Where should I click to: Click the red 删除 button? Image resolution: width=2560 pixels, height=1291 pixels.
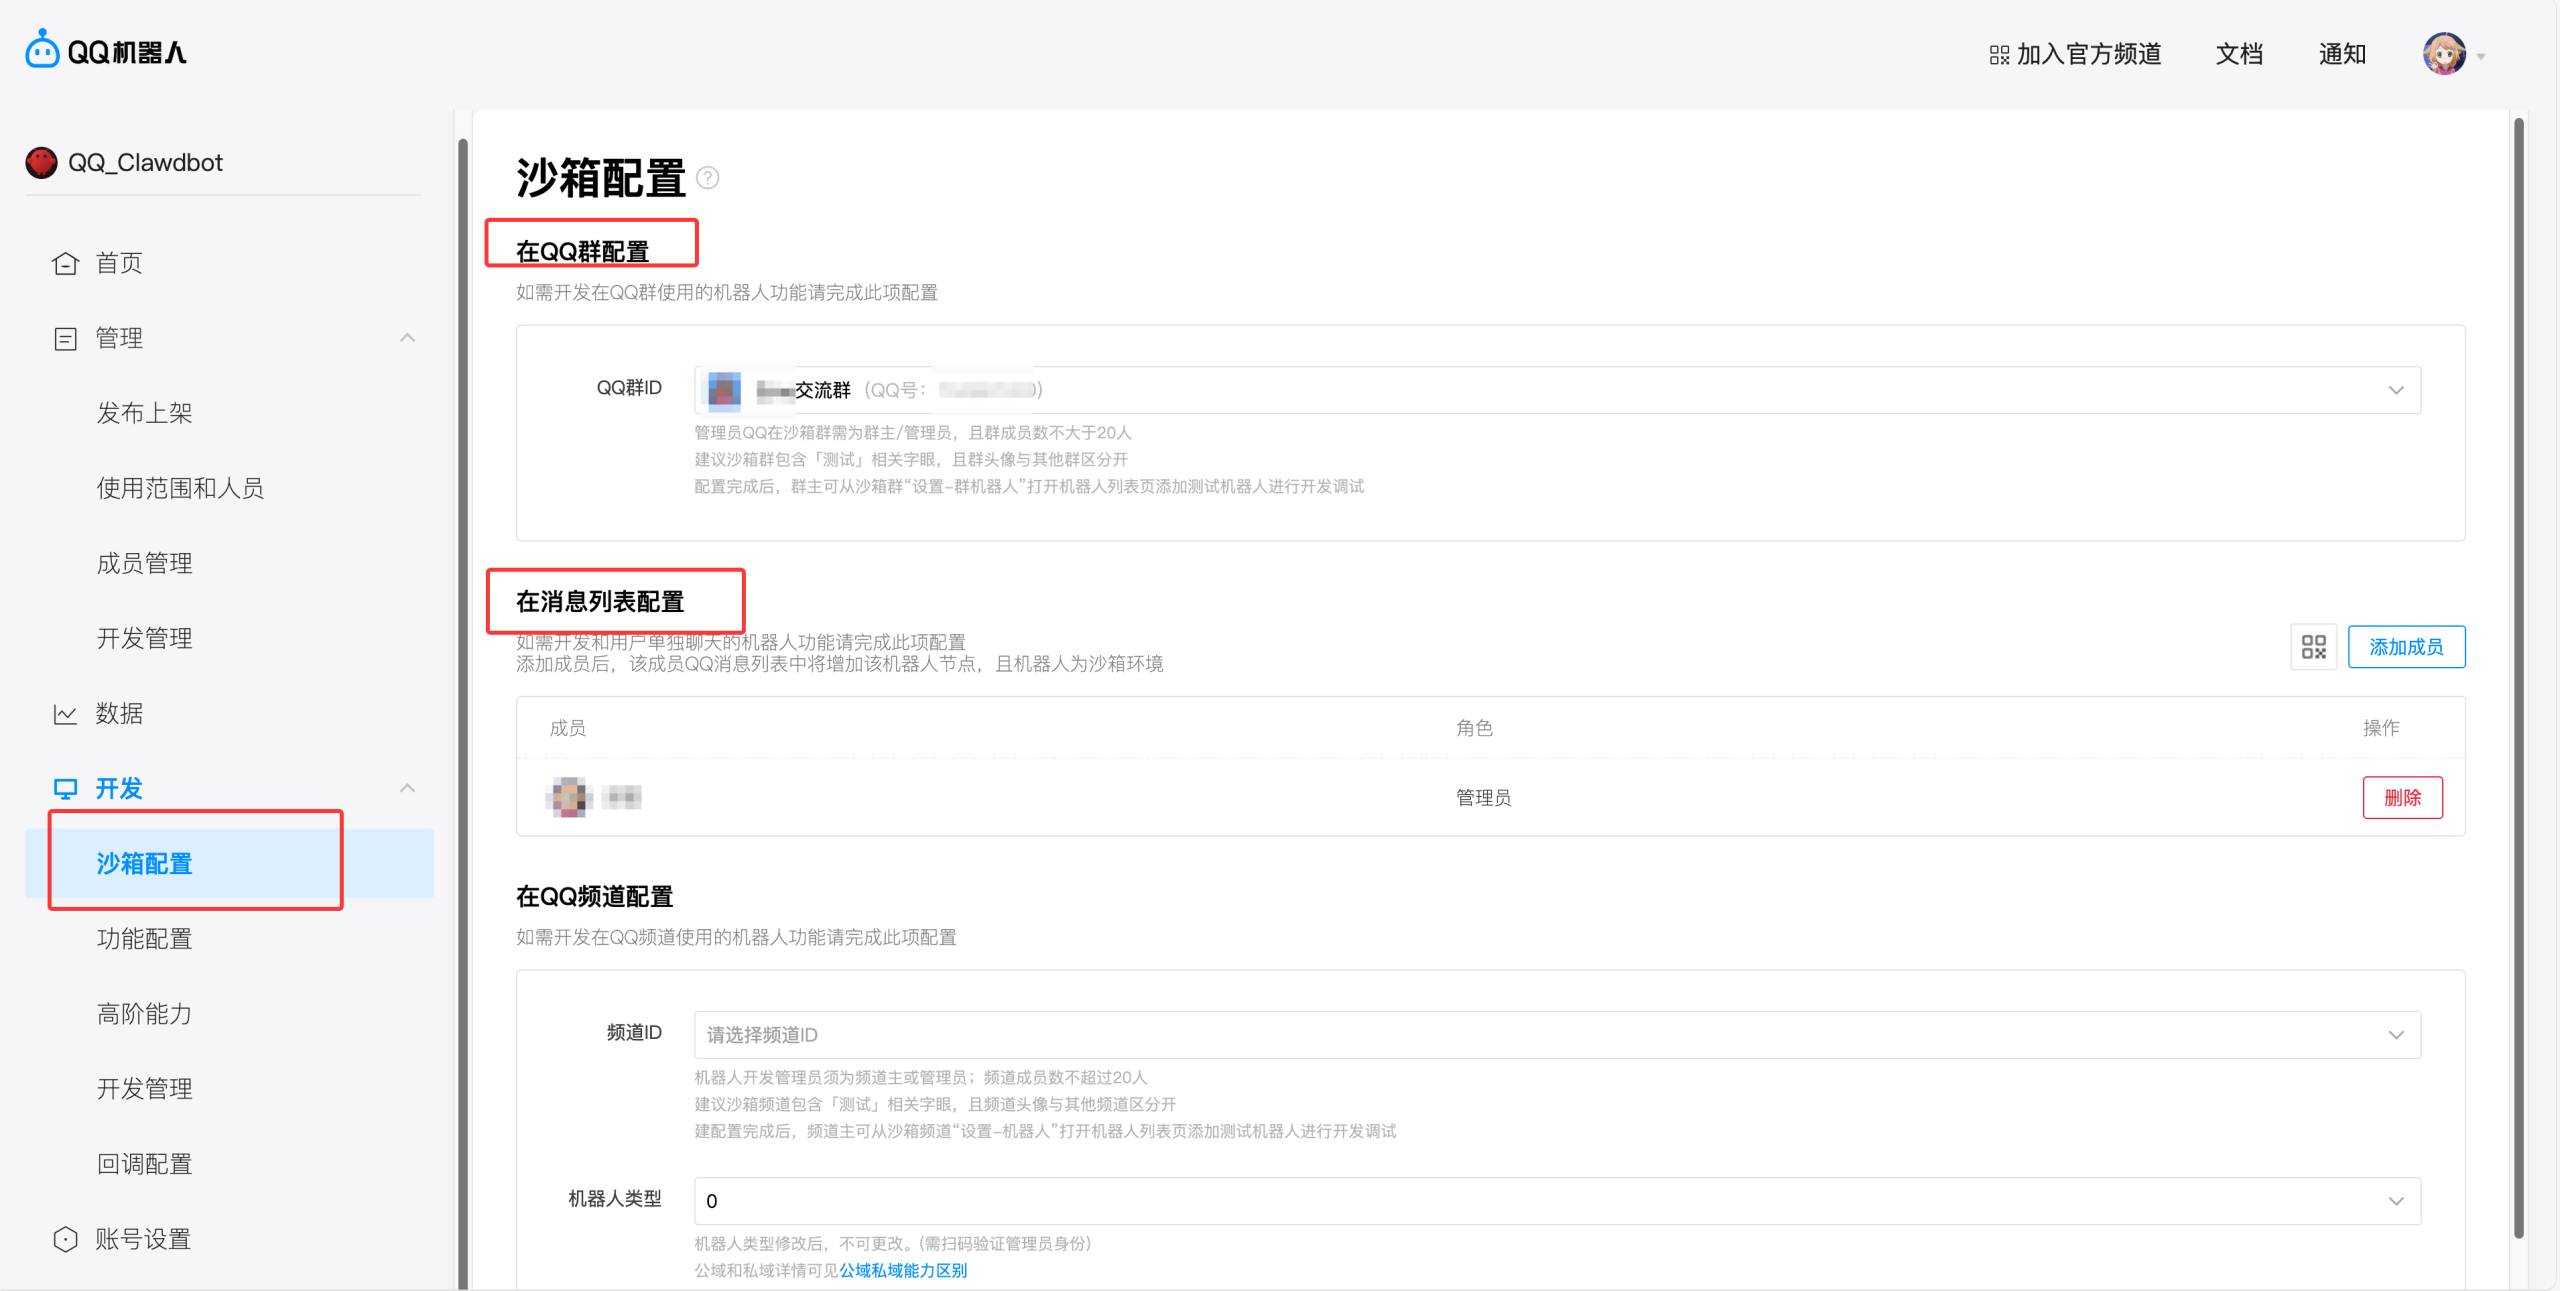pyautogui.click(x=2402, y=798)
